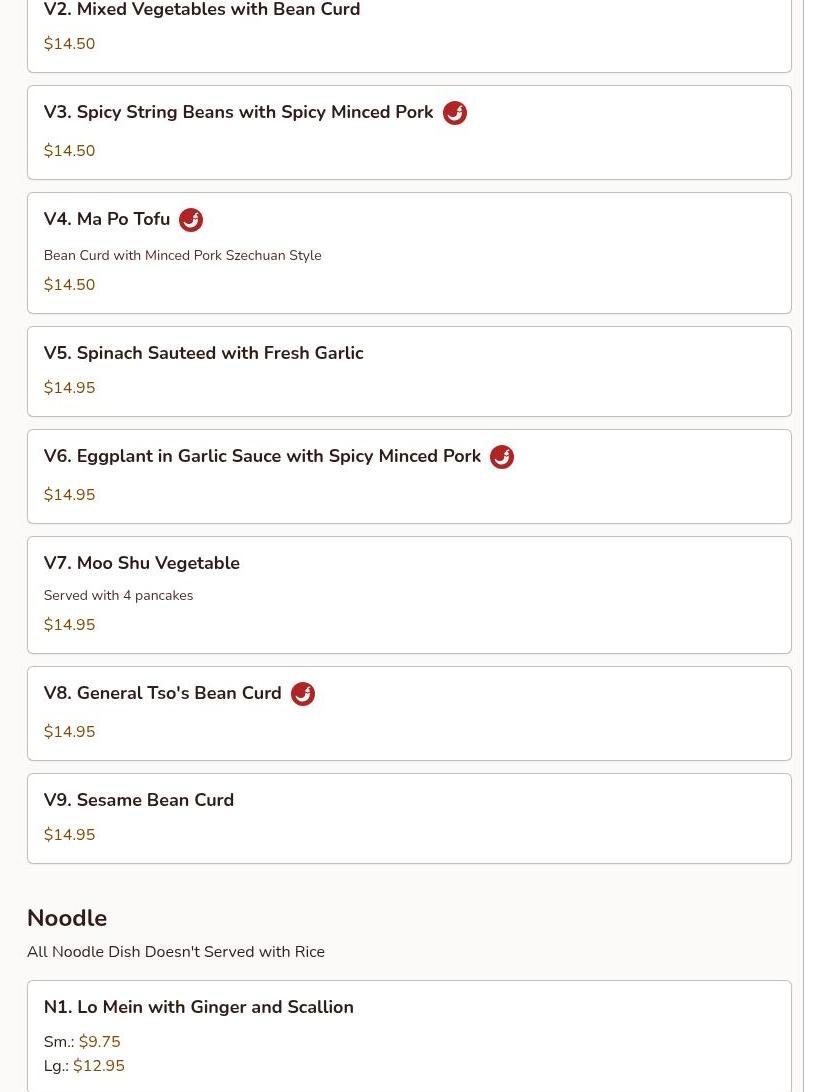The width and height of the screenshot is (824, 1092).
Task: Click the Ma Po Tofu Szechuan Style description
Action: [182, 255]
